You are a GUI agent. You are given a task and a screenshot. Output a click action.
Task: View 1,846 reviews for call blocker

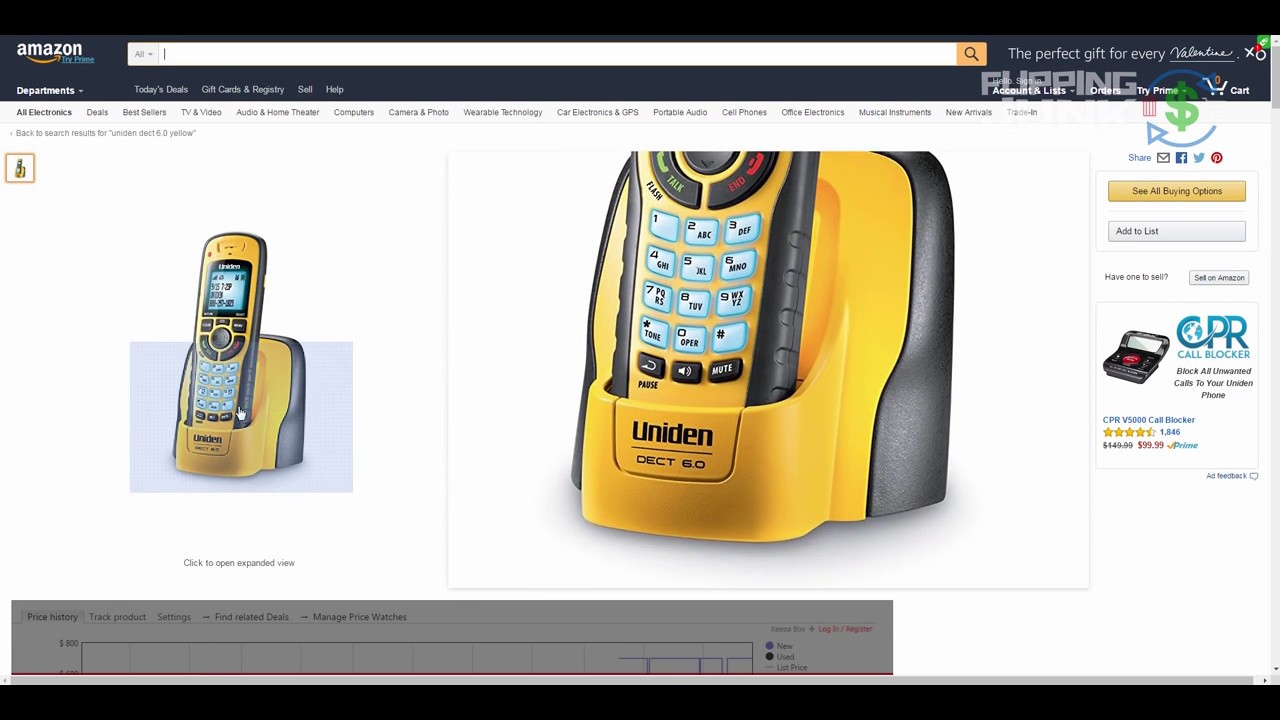coord(1170,432)
